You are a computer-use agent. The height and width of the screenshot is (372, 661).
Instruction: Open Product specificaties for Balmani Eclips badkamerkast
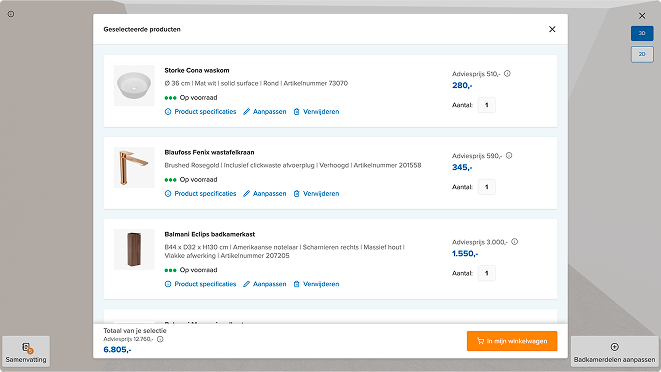point(200,284)
